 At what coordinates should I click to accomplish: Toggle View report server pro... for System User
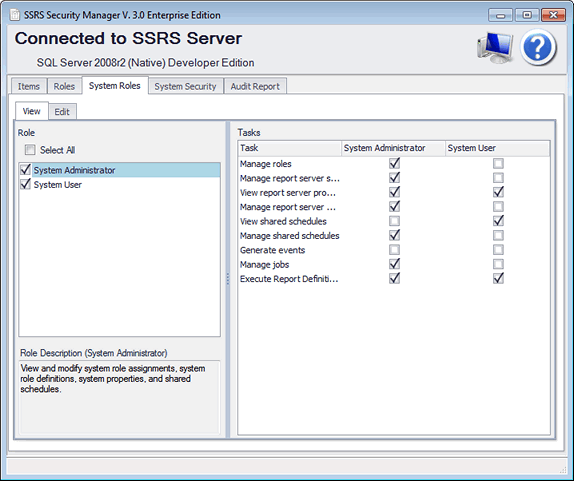(498, 192)
